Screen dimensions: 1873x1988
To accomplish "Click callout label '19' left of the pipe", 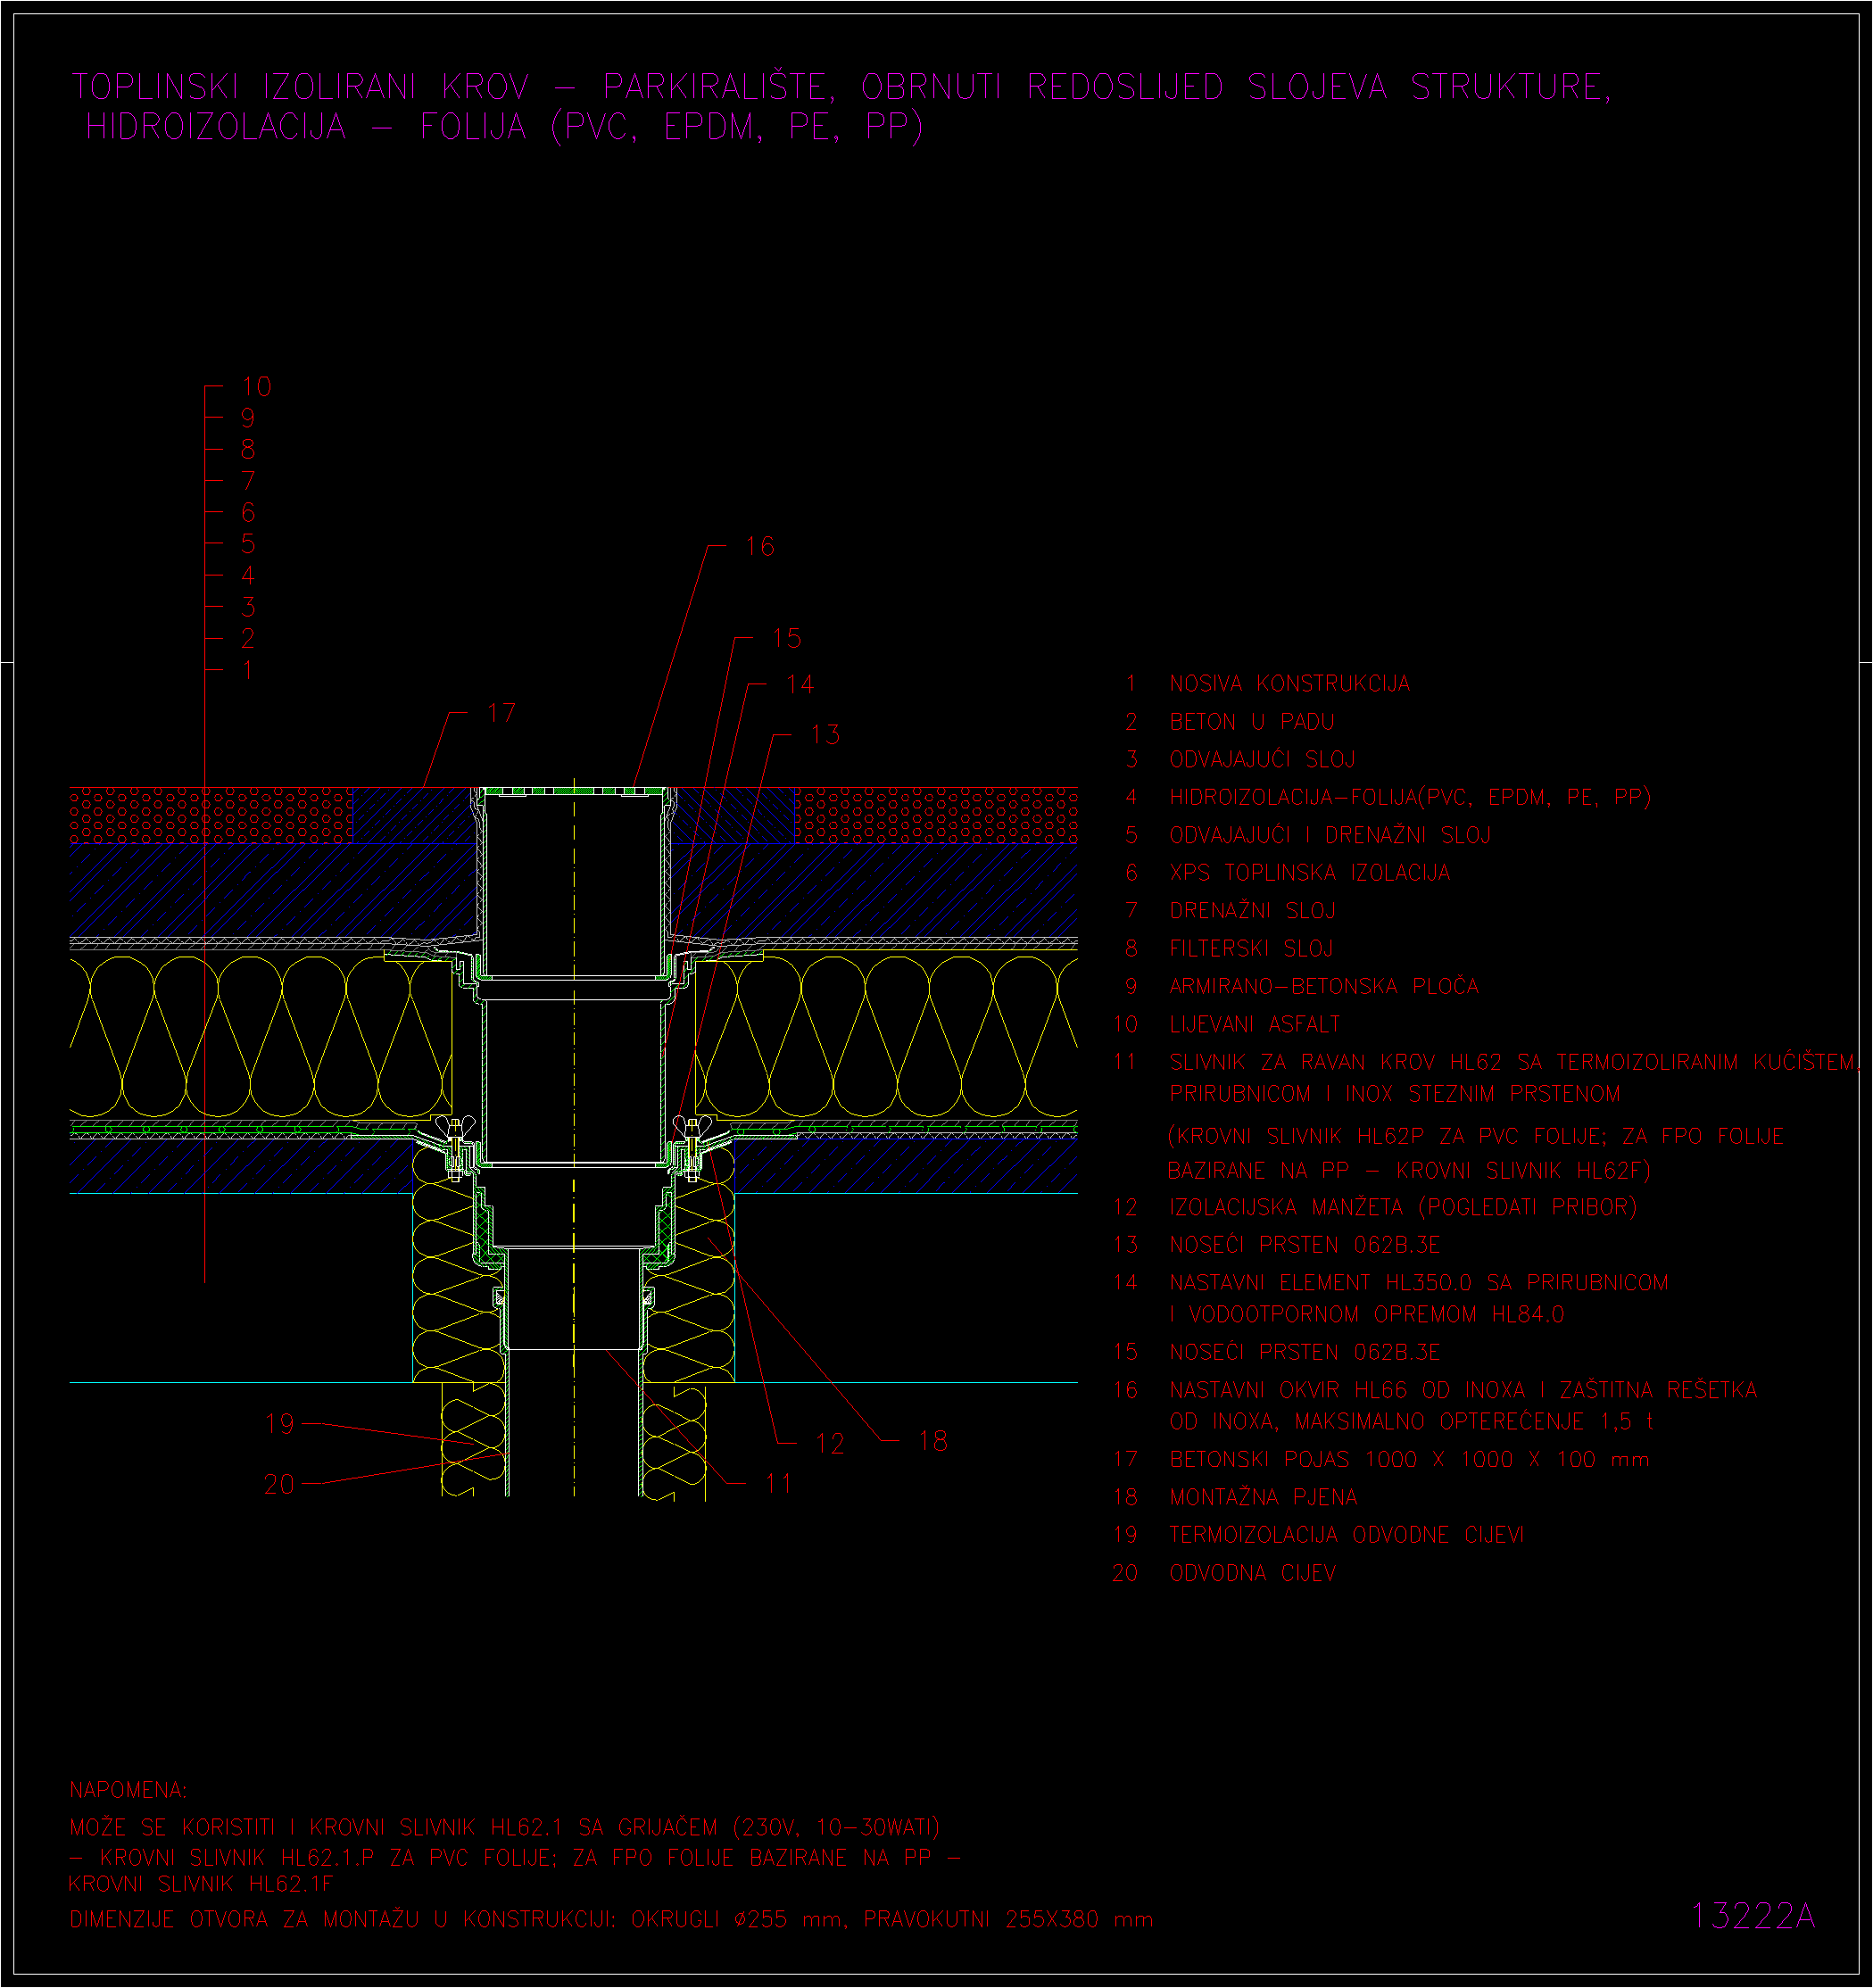I will click(280, 1424).
